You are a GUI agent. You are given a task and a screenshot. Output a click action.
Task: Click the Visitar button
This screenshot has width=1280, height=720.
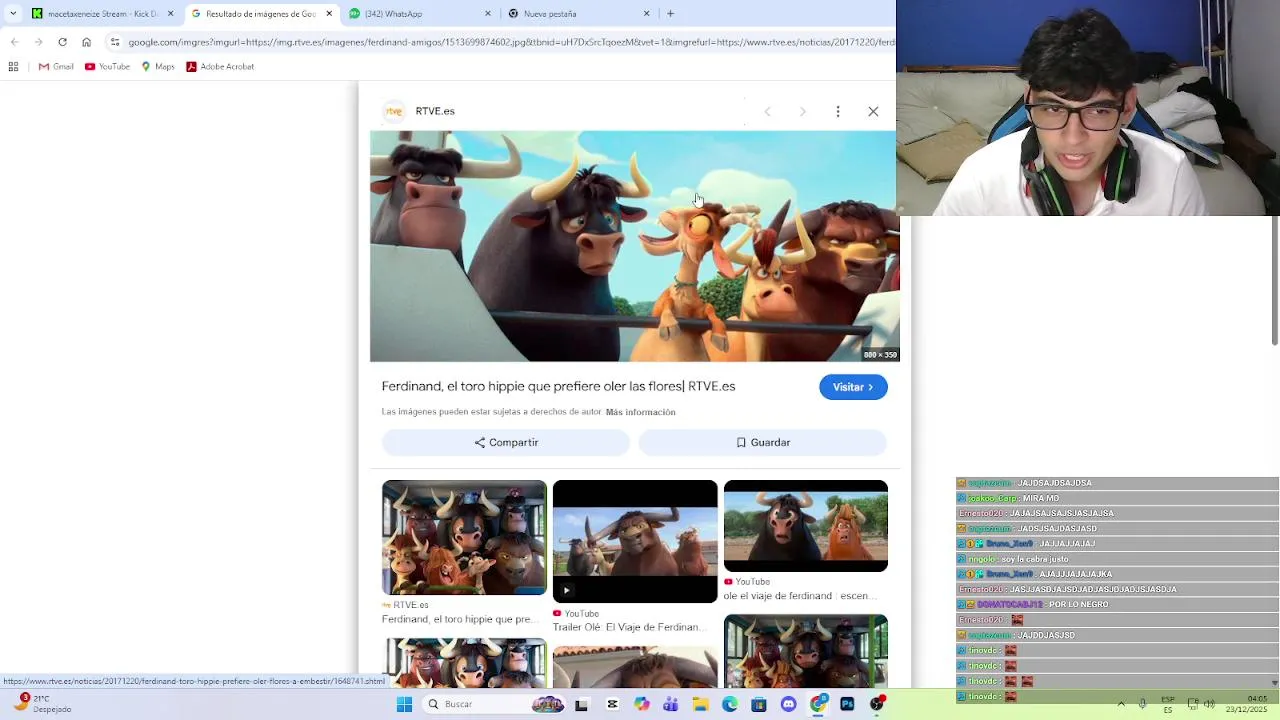pyautogui.click(x=853, y=387)
